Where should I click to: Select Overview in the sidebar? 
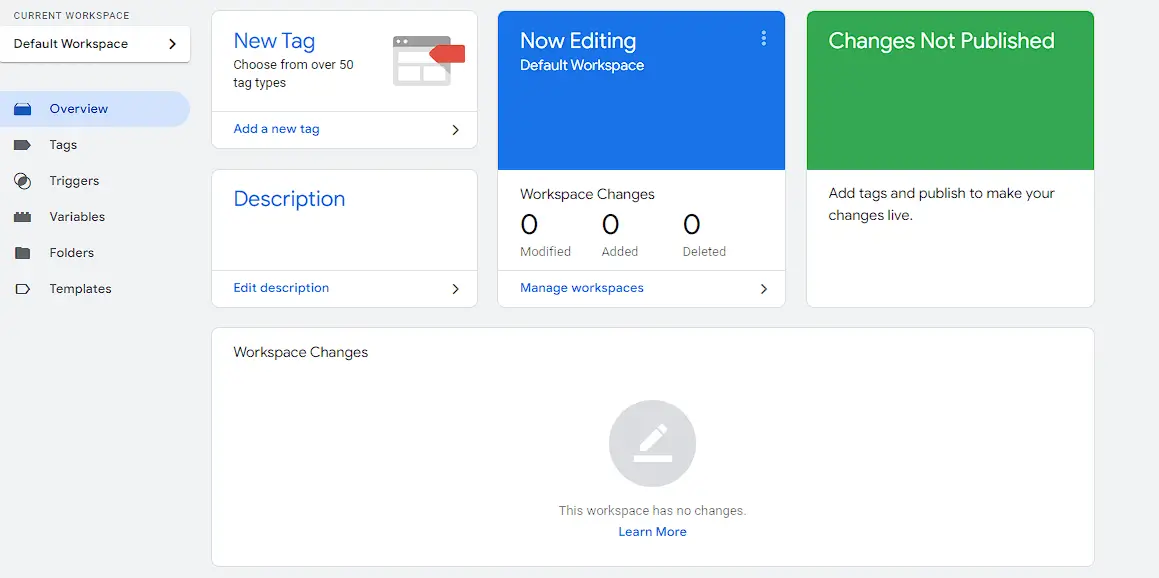(95, 109)
